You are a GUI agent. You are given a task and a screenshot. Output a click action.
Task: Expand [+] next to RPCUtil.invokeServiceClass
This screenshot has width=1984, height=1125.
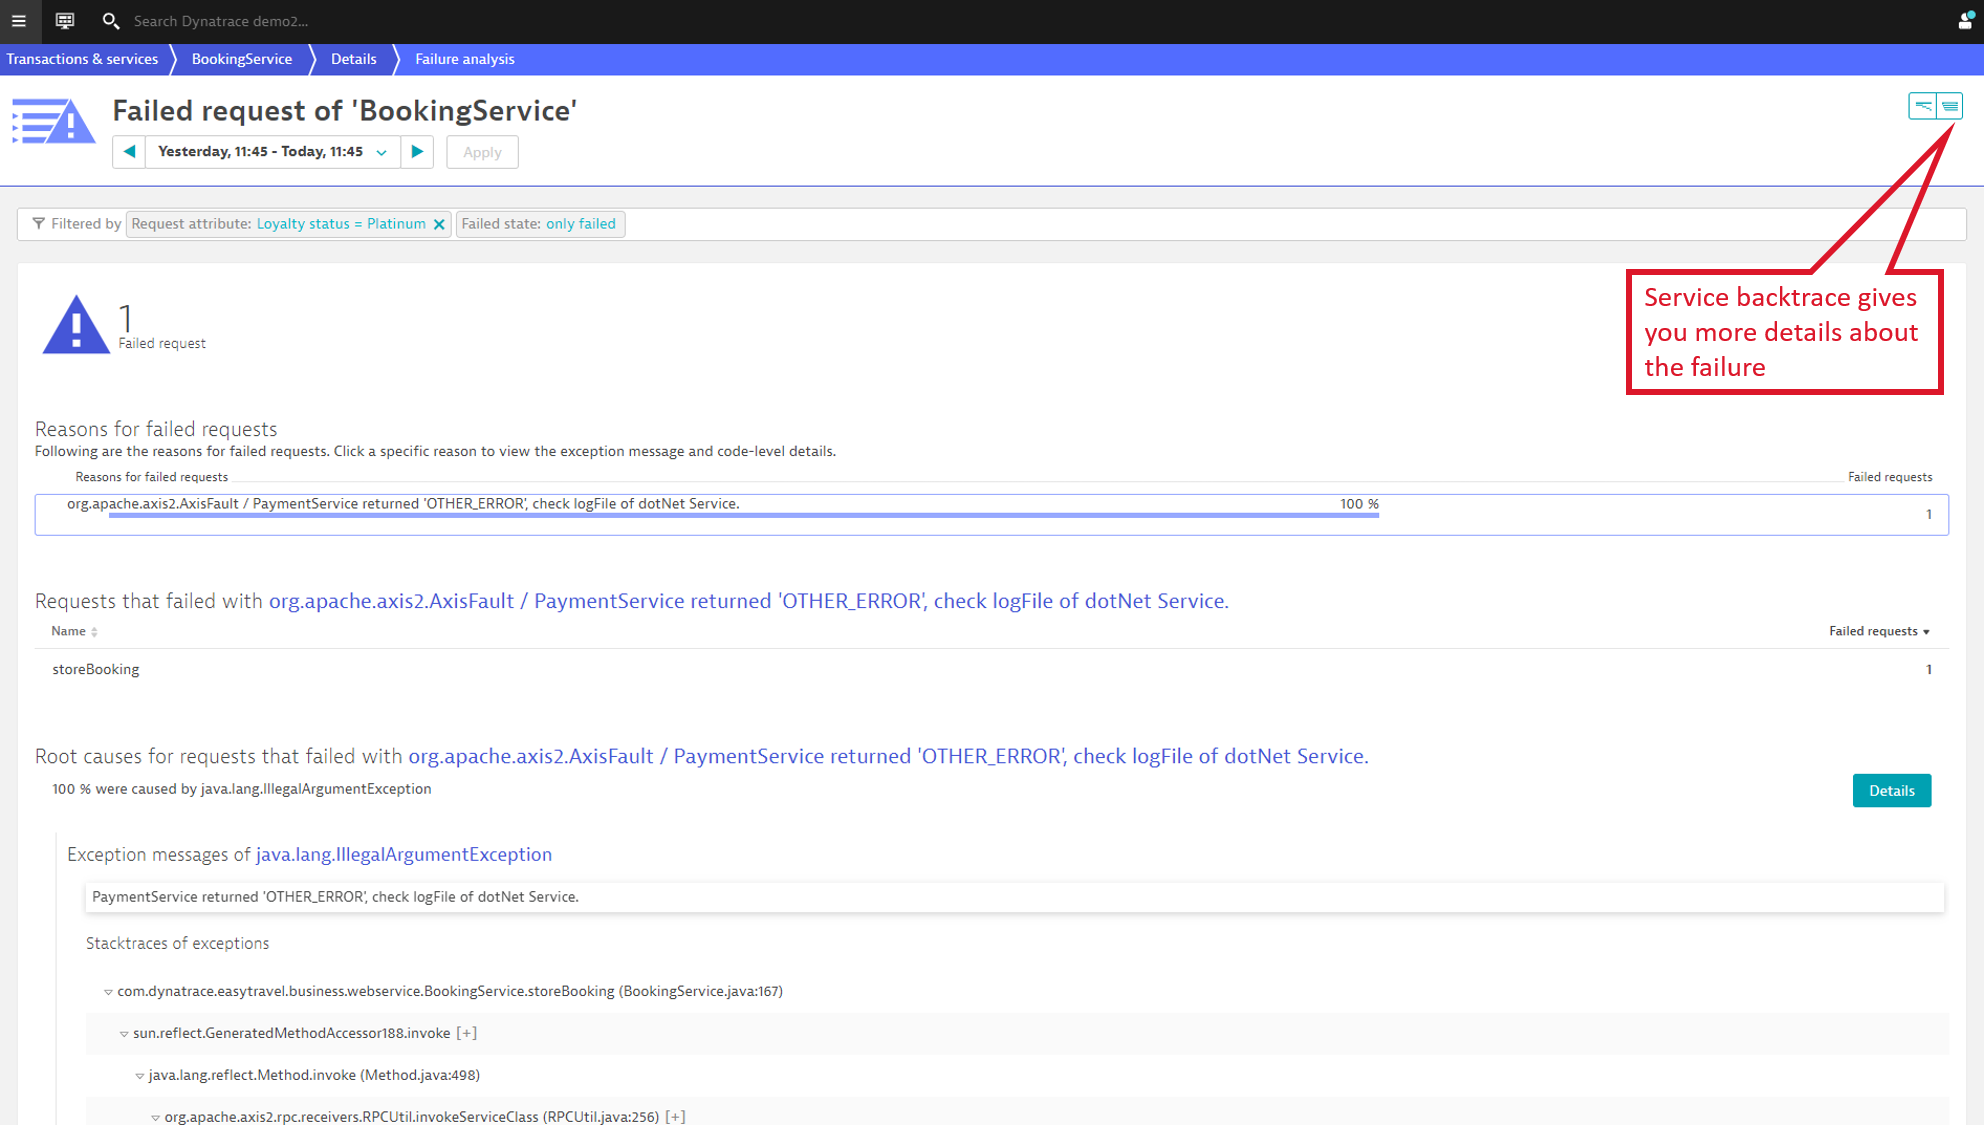tap(676, 1116)
